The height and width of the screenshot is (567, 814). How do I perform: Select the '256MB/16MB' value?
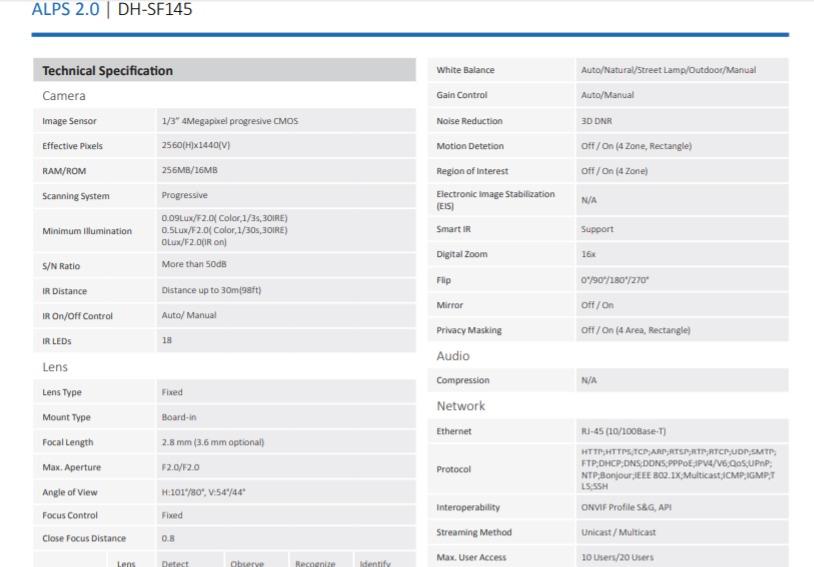click(x=189, y=170)
